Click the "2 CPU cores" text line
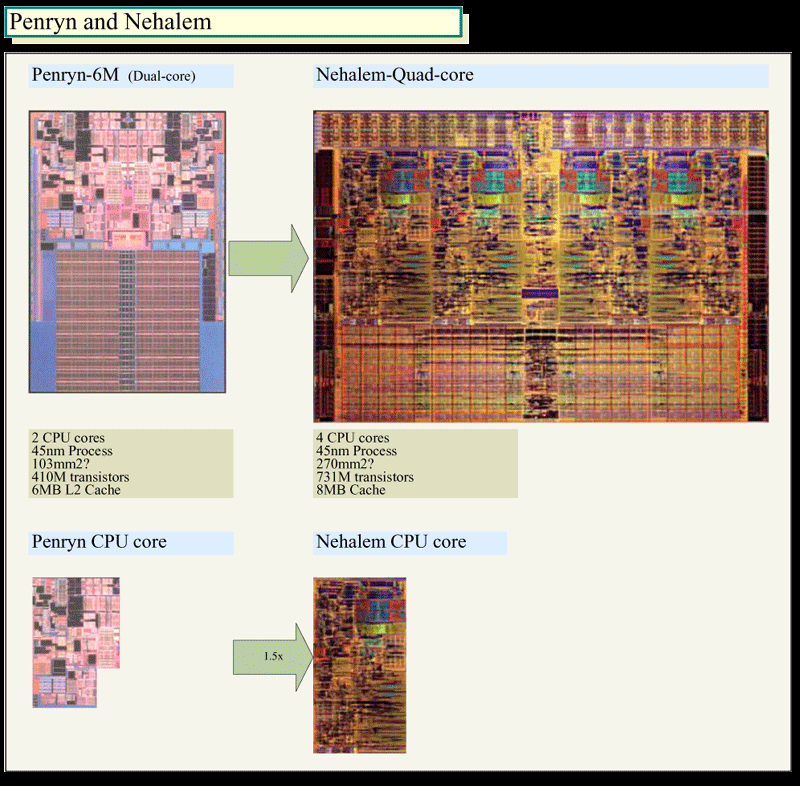Screen dimensions: 800x786 [x=68, y=438]
